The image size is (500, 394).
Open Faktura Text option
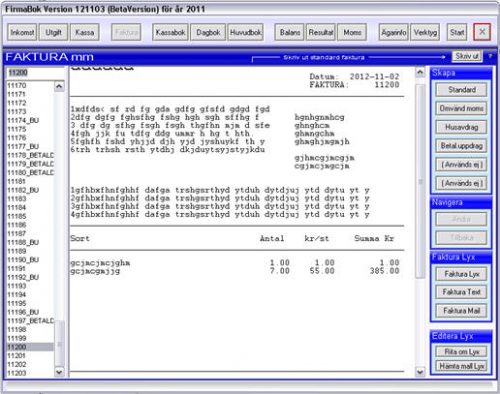point(461,292)
